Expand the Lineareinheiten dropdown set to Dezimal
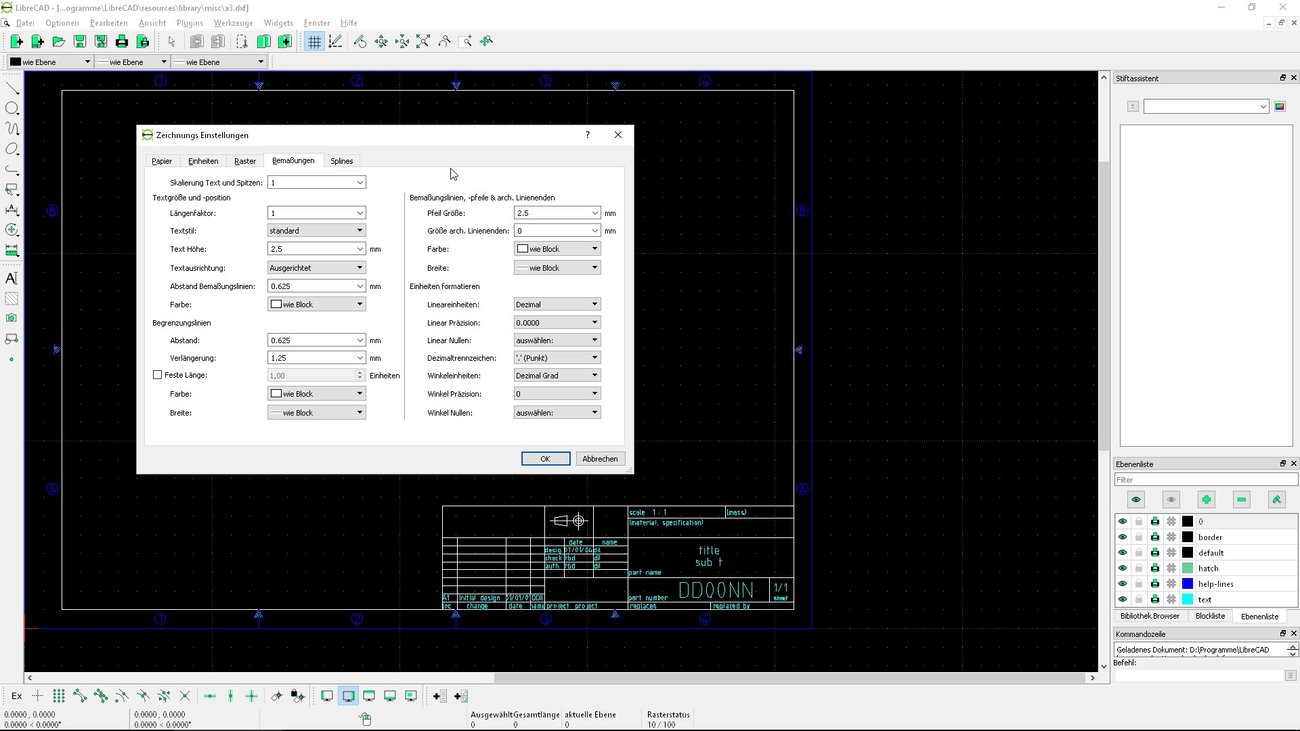 [557, 304]
